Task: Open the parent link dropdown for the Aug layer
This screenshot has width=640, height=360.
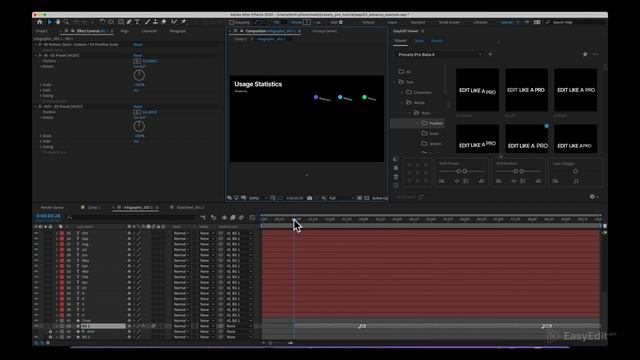Action: pyautogui.click(x=239, y=244)
